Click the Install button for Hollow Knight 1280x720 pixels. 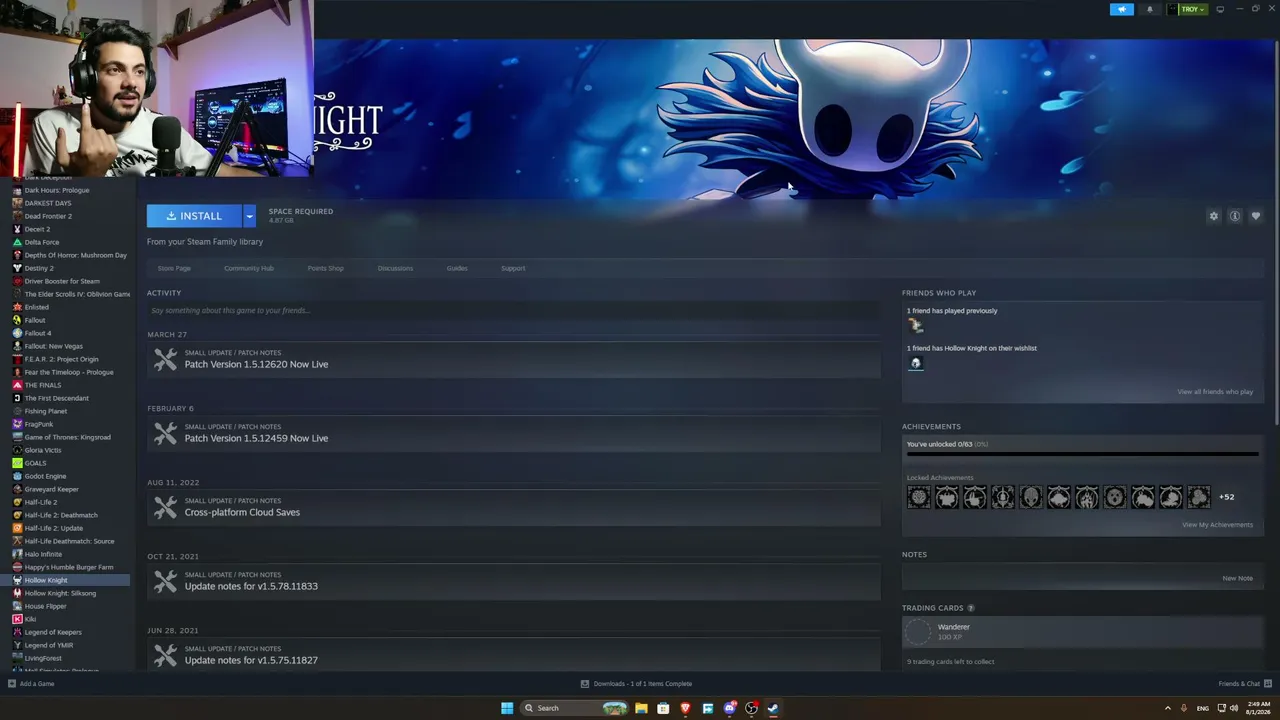pyautogui.click(x=194, y=216)
